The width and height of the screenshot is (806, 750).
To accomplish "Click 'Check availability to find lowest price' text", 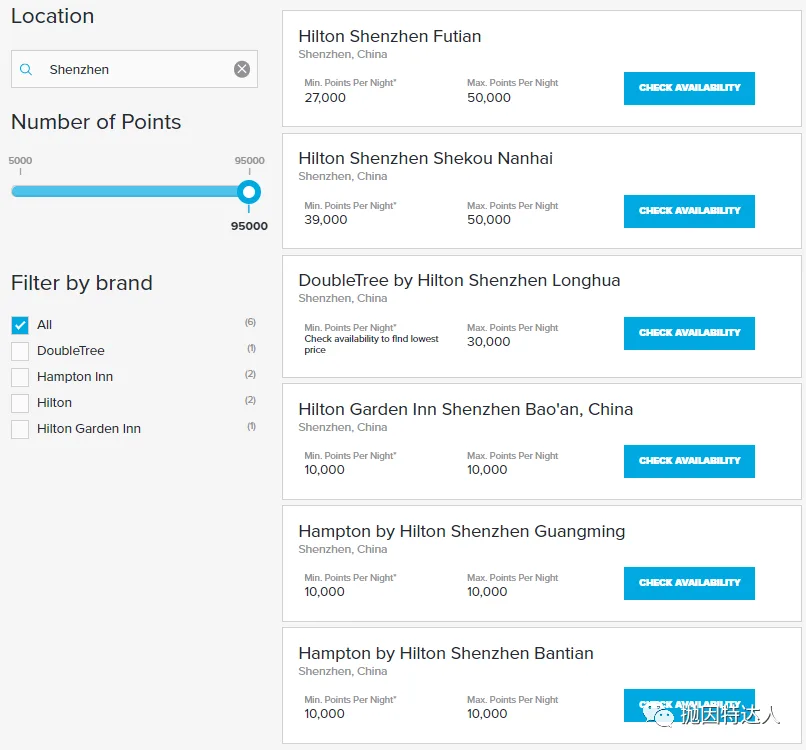I will pos(371,344).
